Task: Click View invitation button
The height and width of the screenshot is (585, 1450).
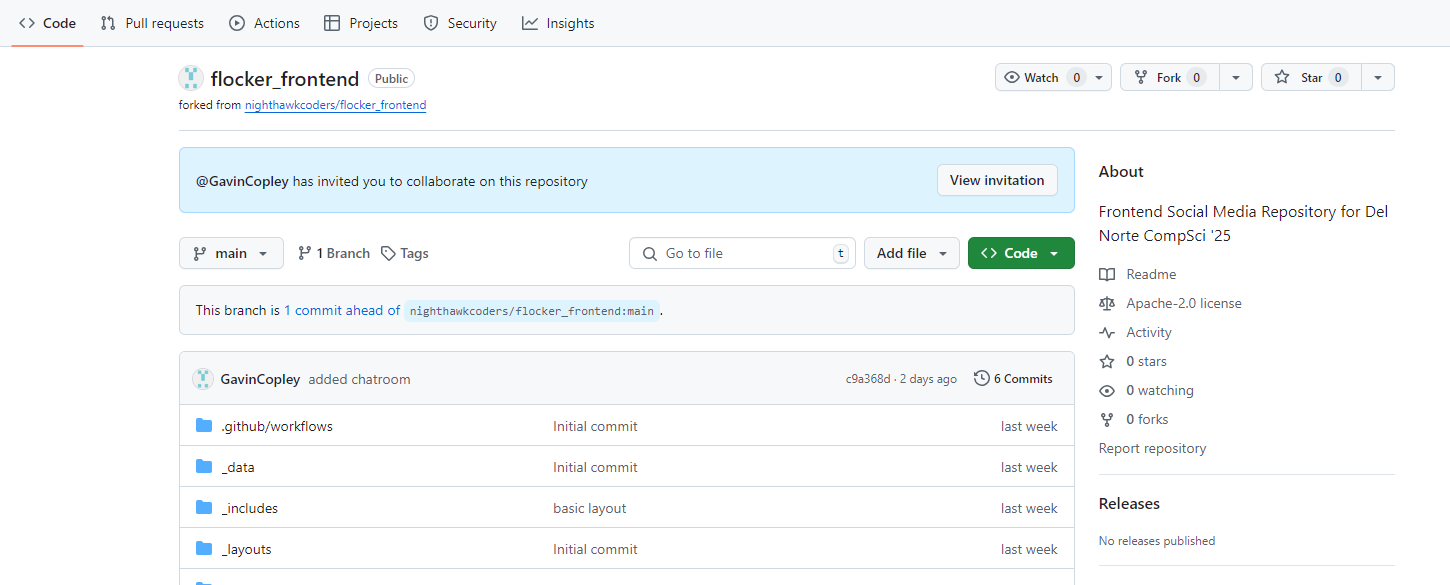Action: [x=997, y=180]
